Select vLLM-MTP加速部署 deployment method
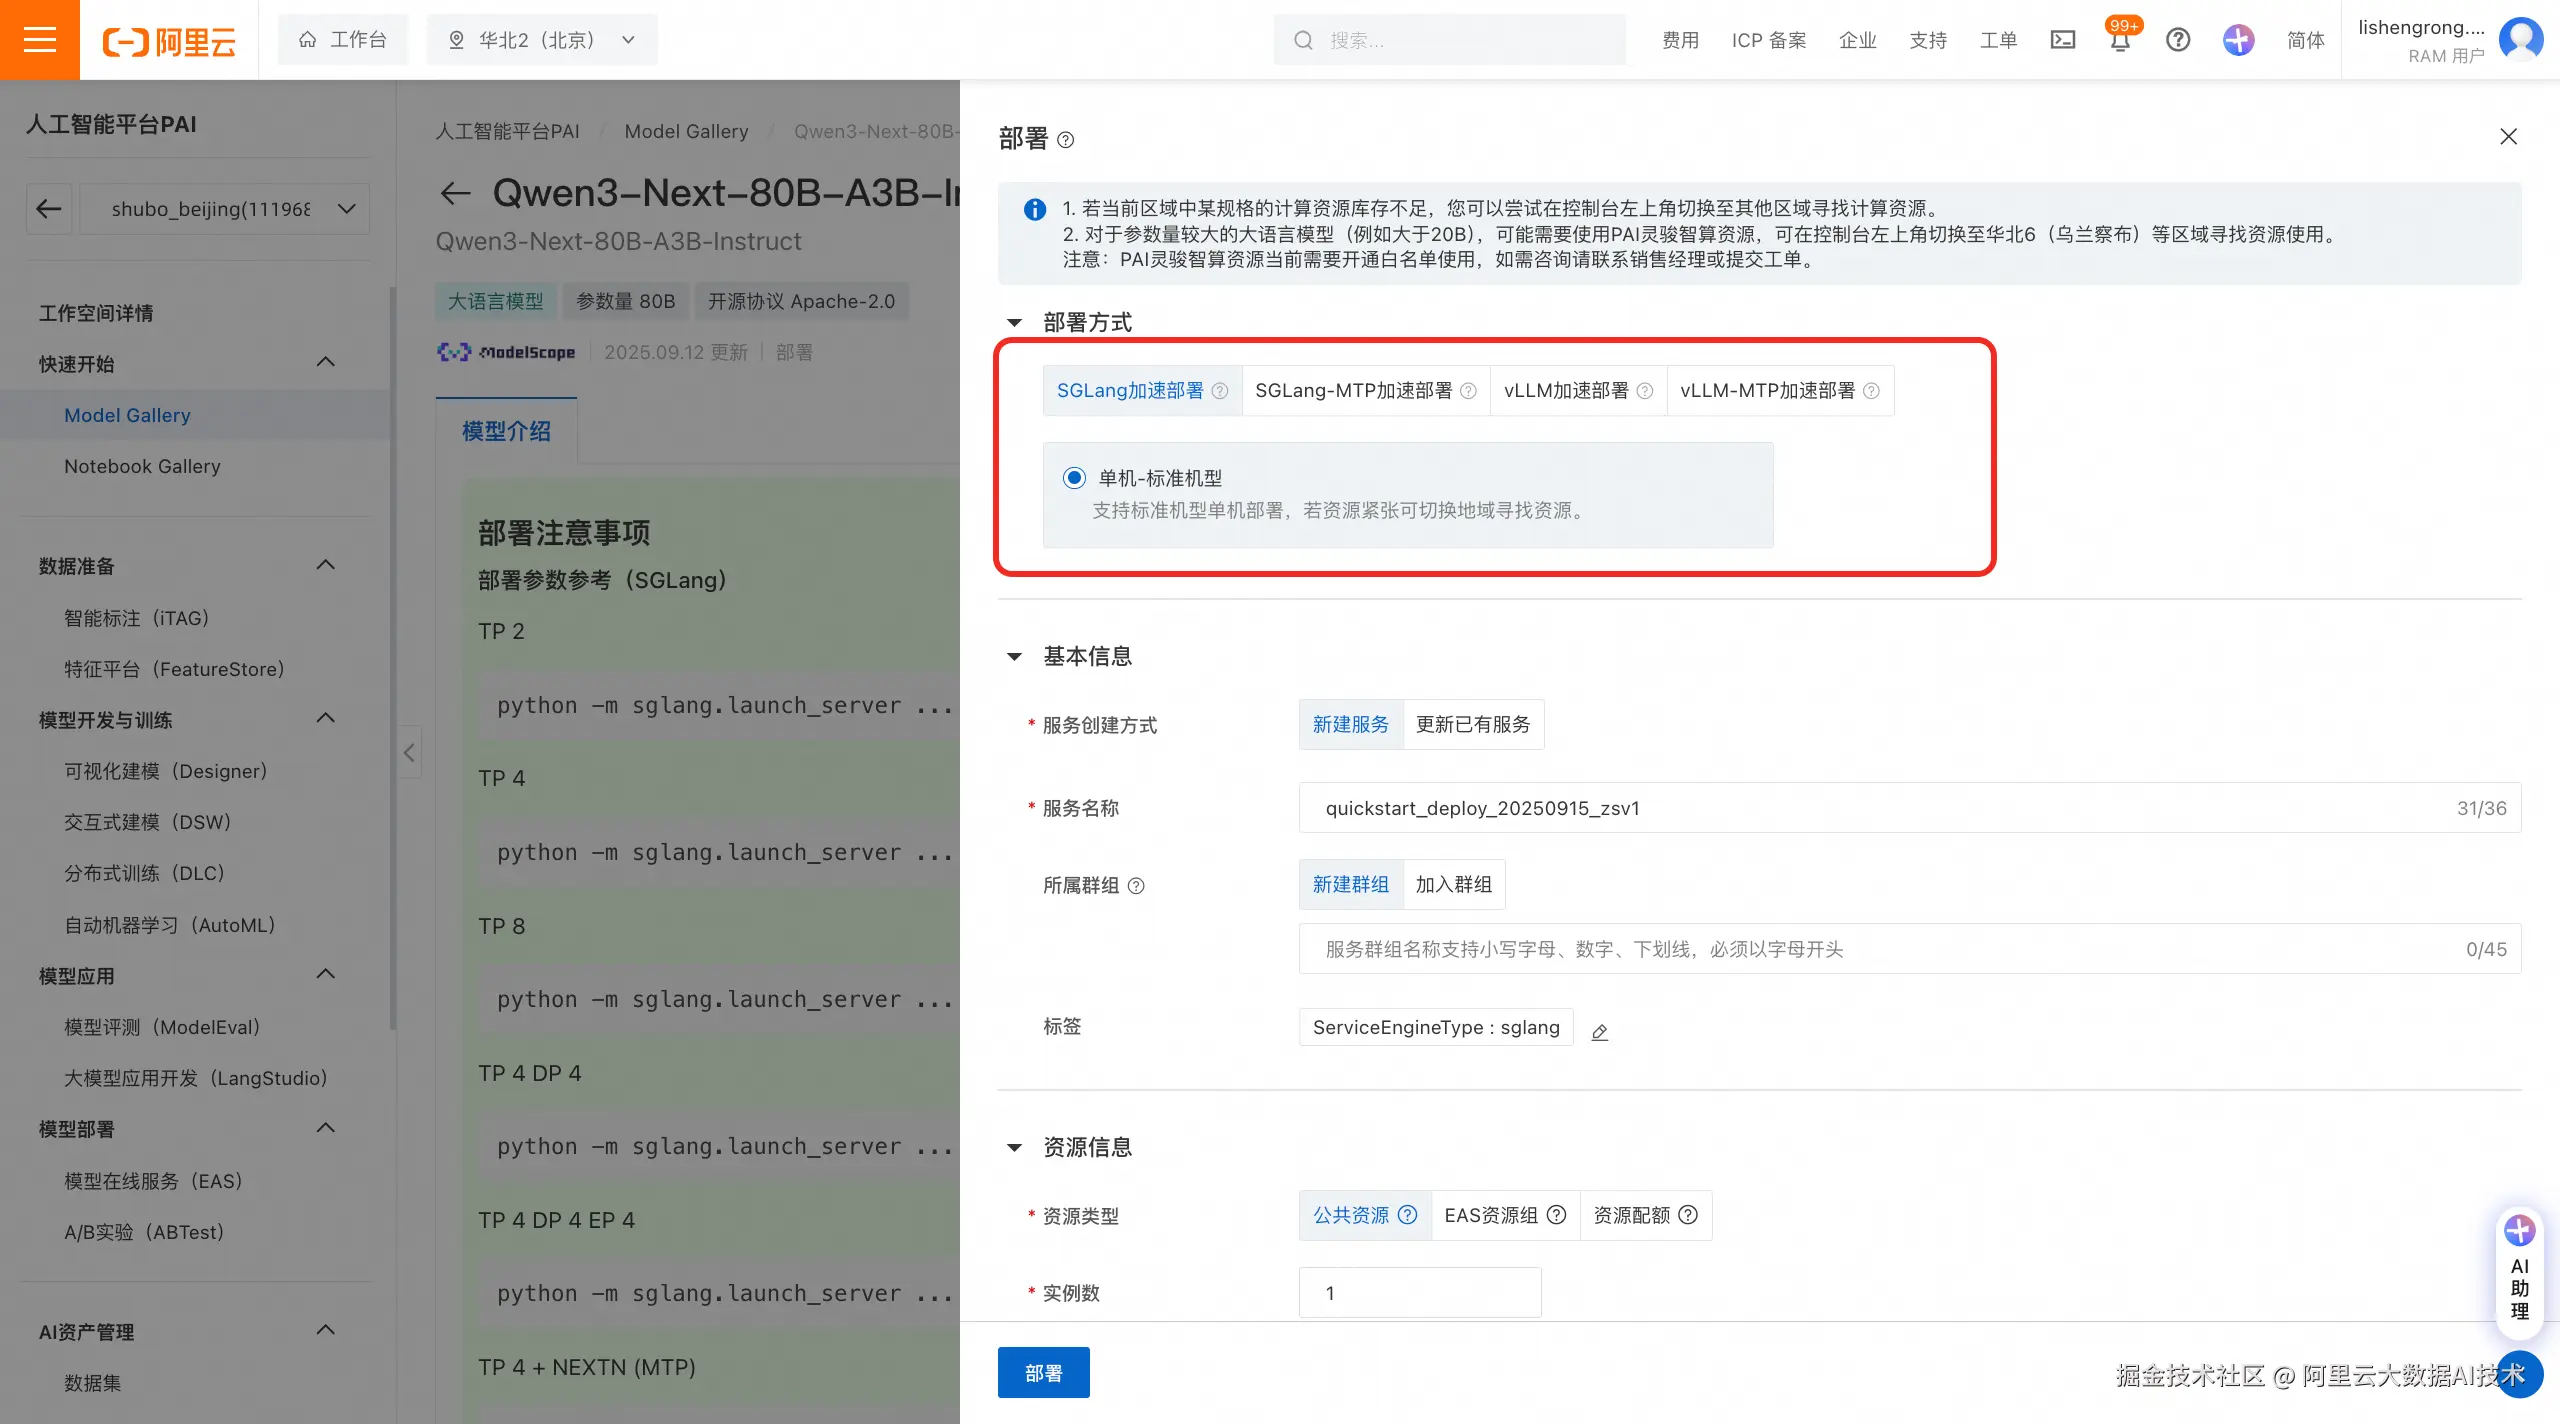The width and height of the screenshot is (2560, 1424). [1780, 391]
